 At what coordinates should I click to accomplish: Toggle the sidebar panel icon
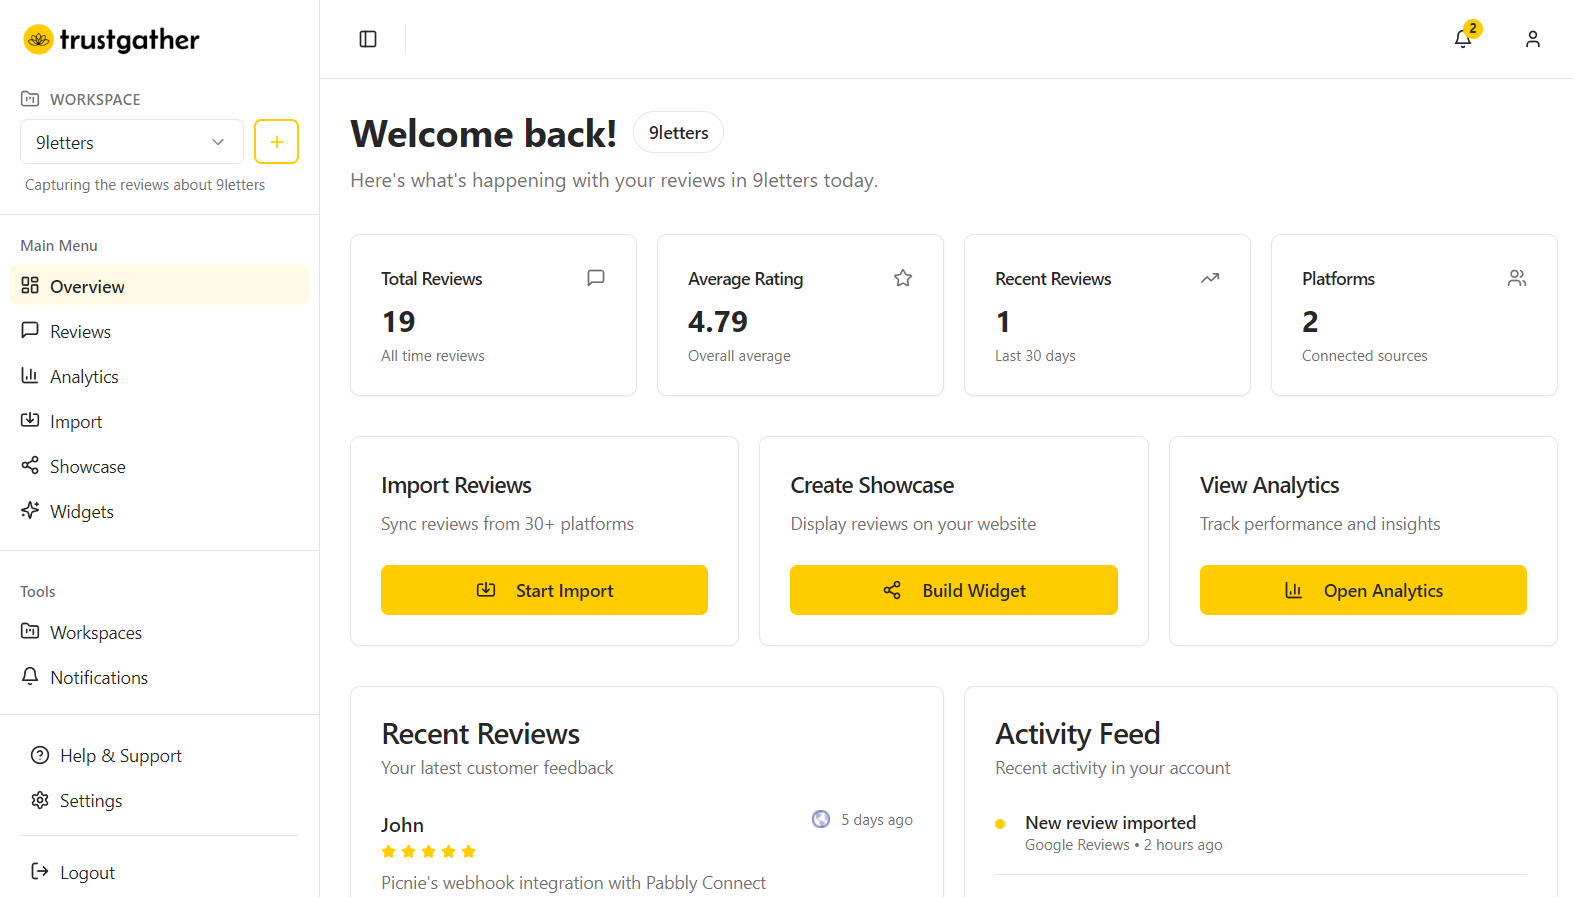[x=368, y=39]
